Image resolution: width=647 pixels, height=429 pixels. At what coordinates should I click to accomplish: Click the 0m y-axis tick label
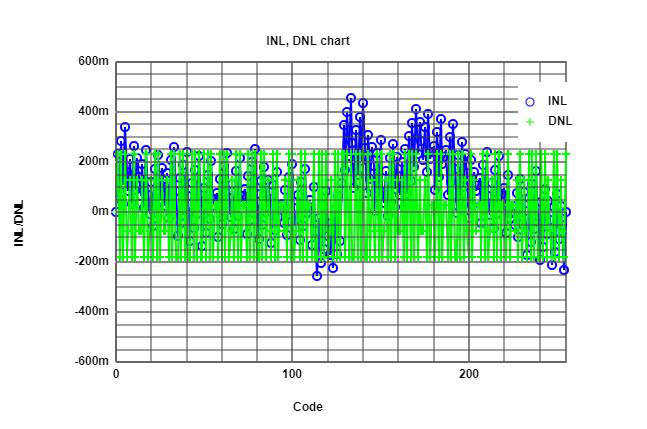tap(100, 211)
